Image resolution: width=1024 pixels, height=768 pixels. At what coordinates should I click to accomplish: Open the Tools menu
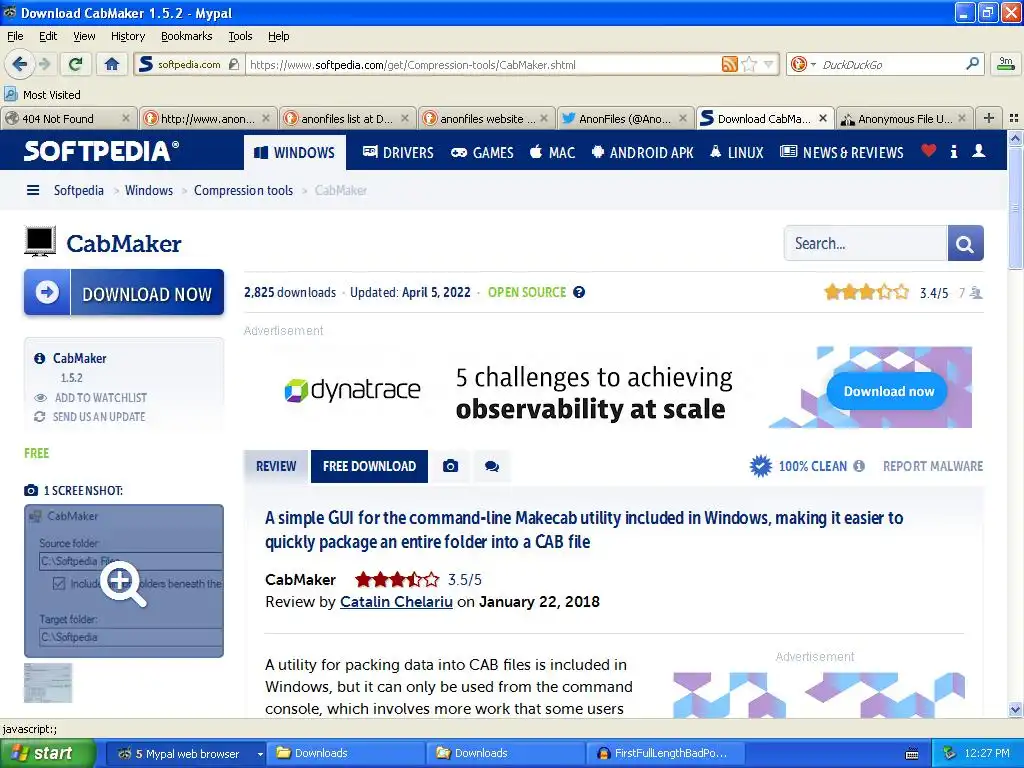point(240,36)
